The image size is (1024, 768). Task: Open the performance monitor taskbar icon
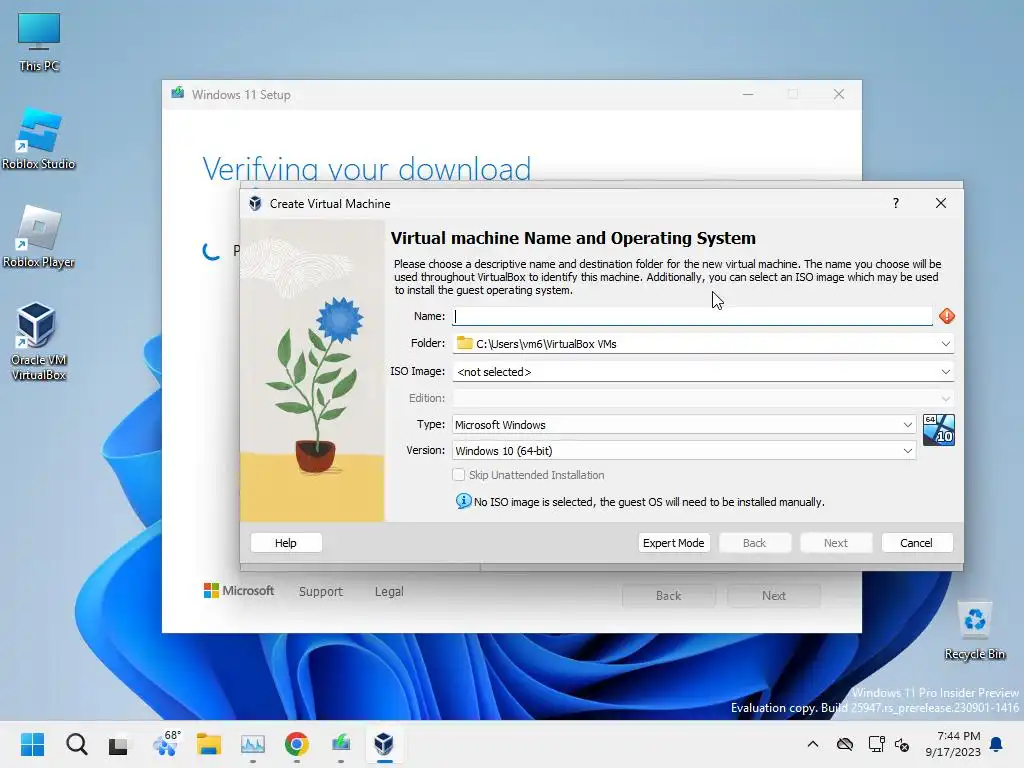[x=253, y=744]
